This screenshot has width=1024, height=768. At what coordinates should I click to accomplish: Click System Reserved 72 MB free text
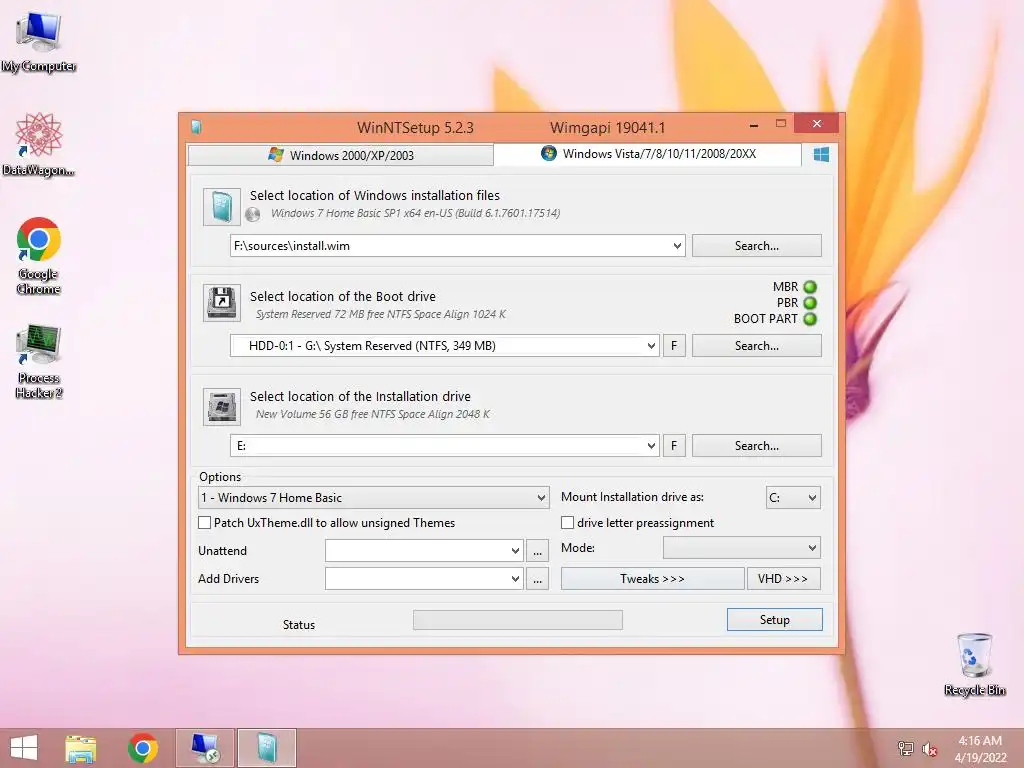pos(381,314)
